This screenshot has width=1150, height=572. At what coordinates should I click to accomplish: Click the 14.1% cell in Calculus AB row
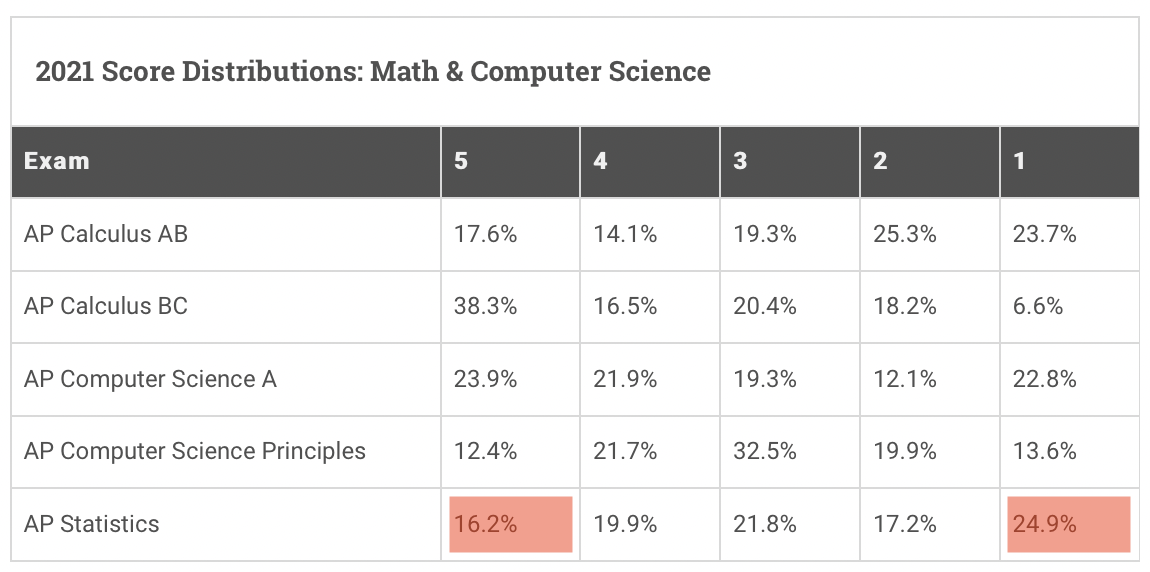pos(625,234)
